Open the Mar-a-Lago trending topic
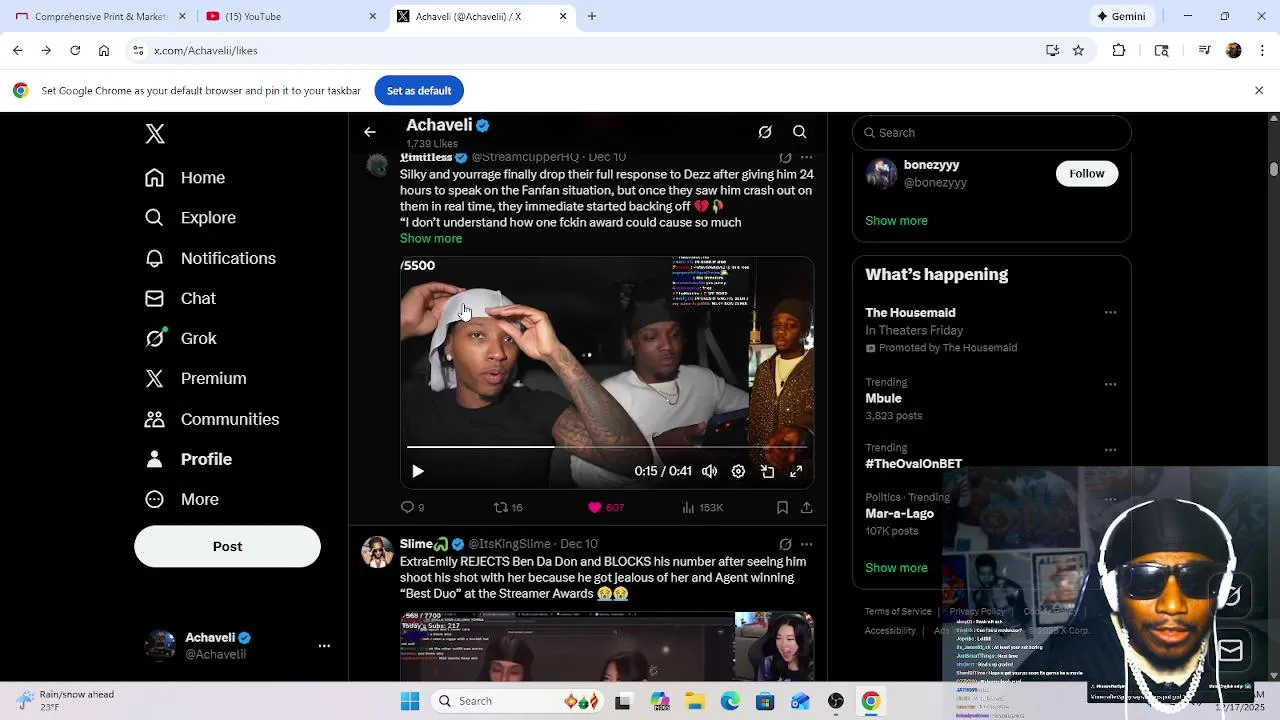Image resolution: width=1280 pixels, height=720 pixels. [x=899, y=513]
